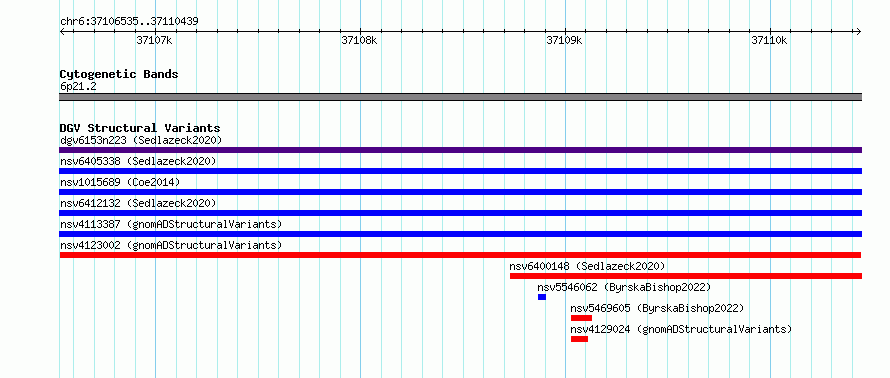Open nsv1015689 (Coe2014) label
The image size is (890, 378).
pyautogui.click(x=120, y=182)
